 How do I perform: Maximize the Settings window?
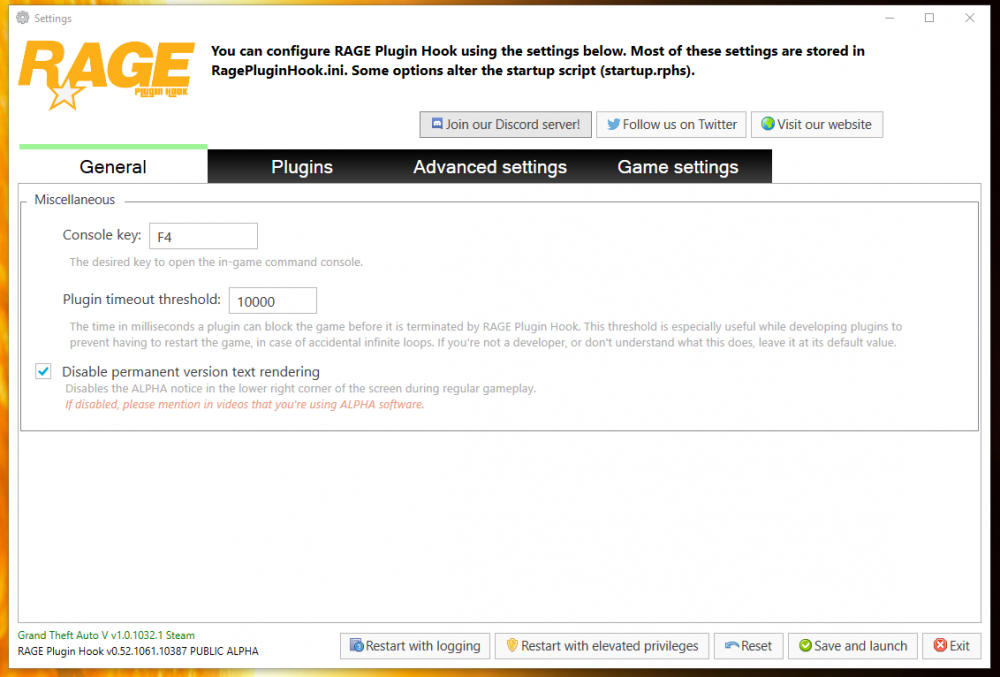pos(929,18)
